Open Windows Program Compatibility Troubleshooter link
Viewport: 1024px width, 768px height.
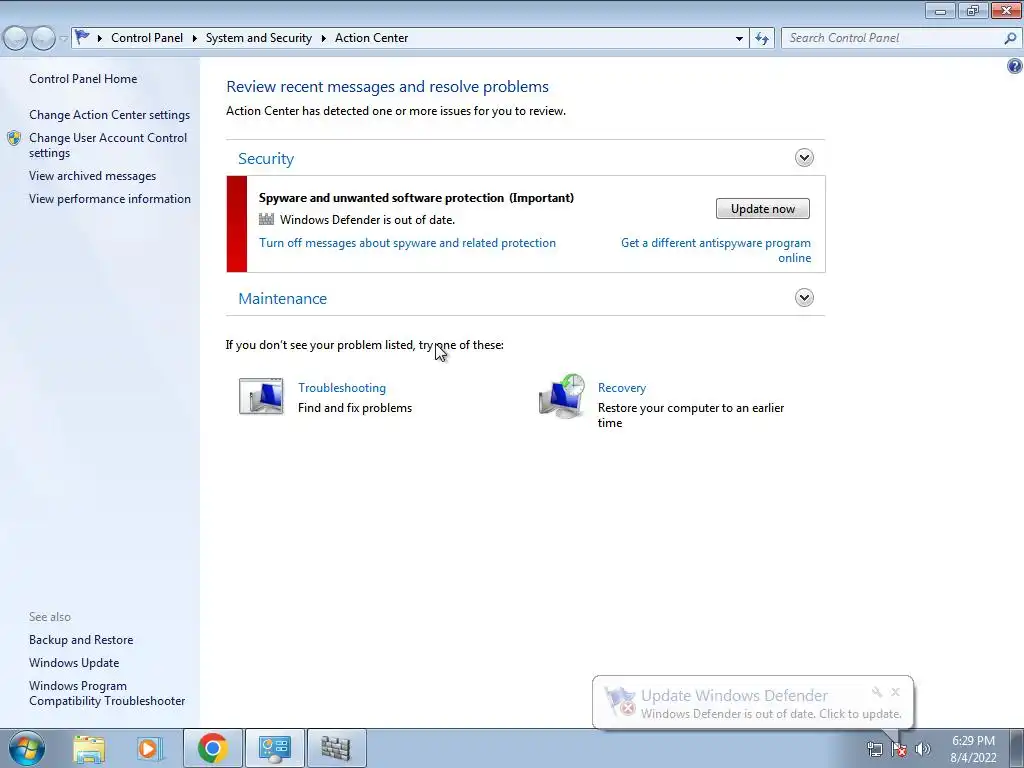click(107, 693)
